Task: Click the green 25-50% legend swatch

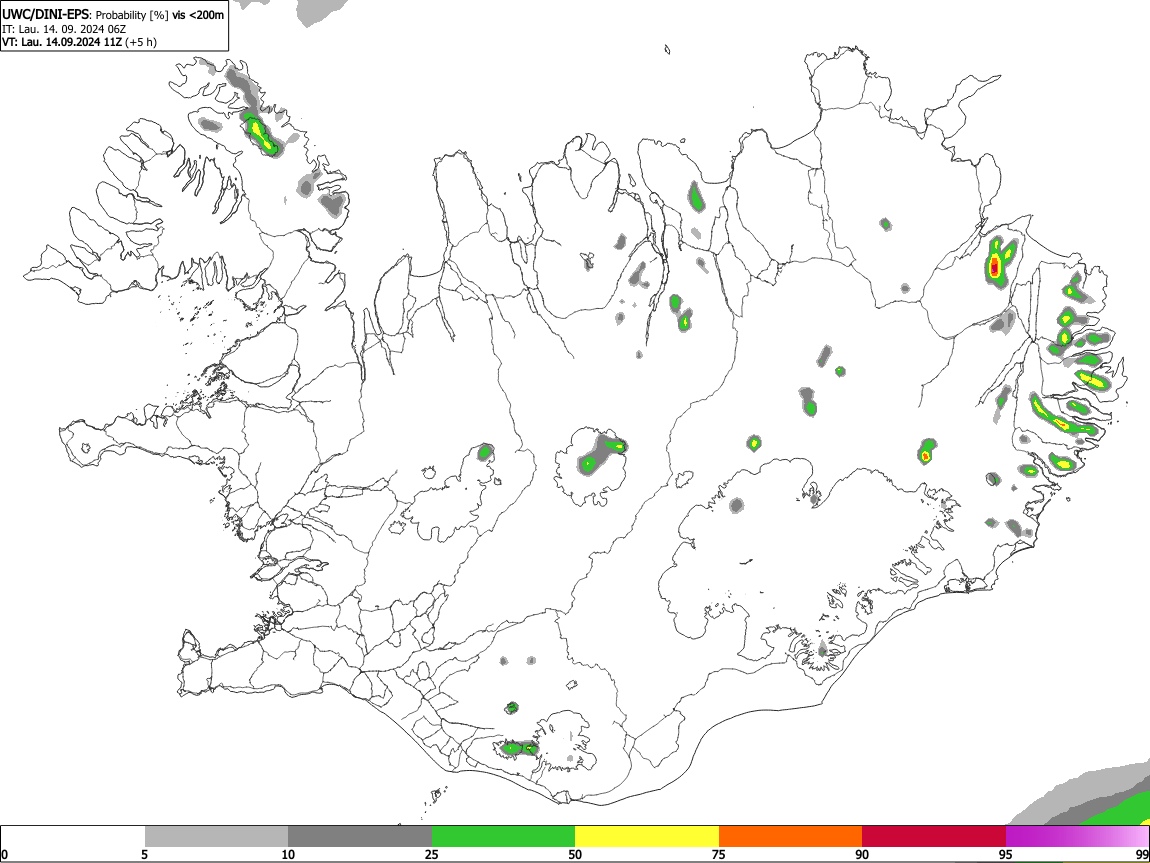Action: click(x=503, y=836)
